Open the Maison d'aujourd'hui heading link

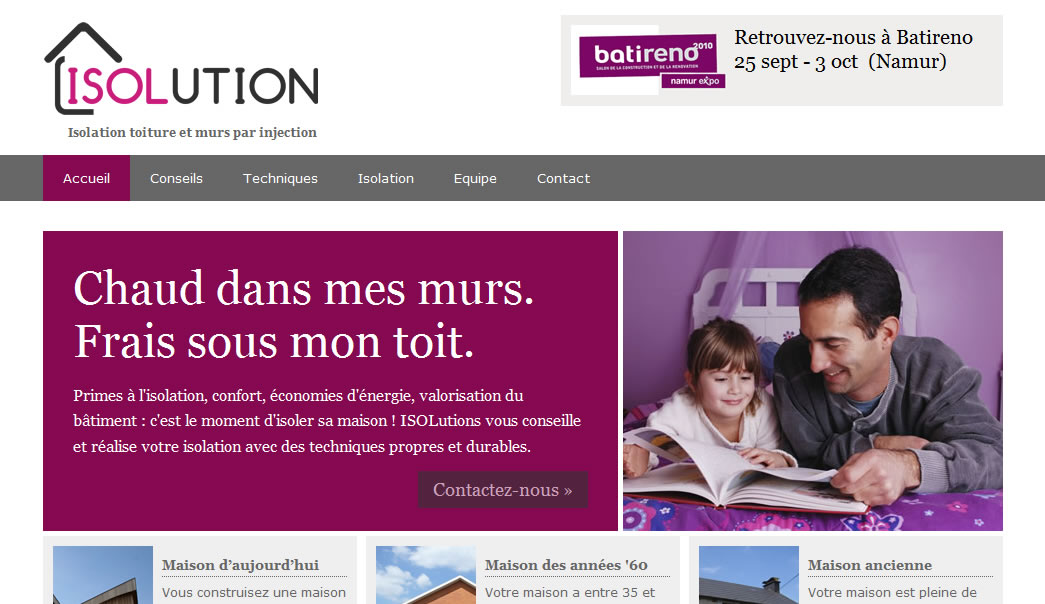point(240,565)
